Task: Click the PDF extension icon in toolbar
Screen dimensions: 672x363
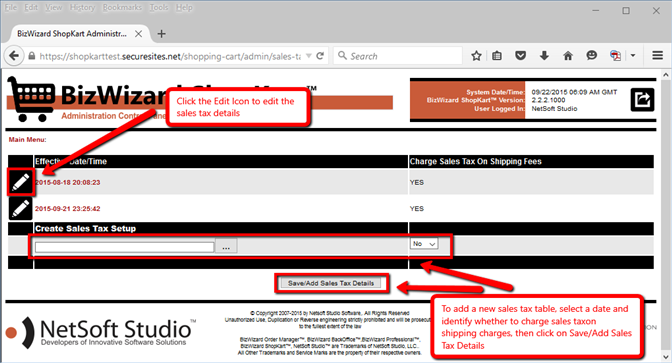Action: (x=615, y=56)
